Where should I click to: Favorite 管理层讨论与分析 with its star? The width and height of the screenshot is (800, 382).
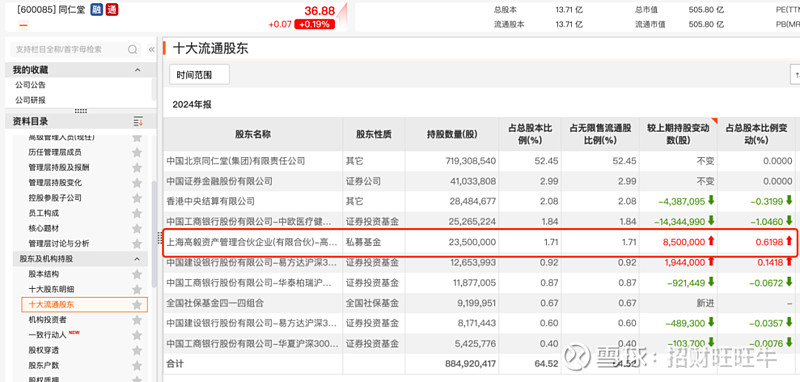(x=137, y=244)
